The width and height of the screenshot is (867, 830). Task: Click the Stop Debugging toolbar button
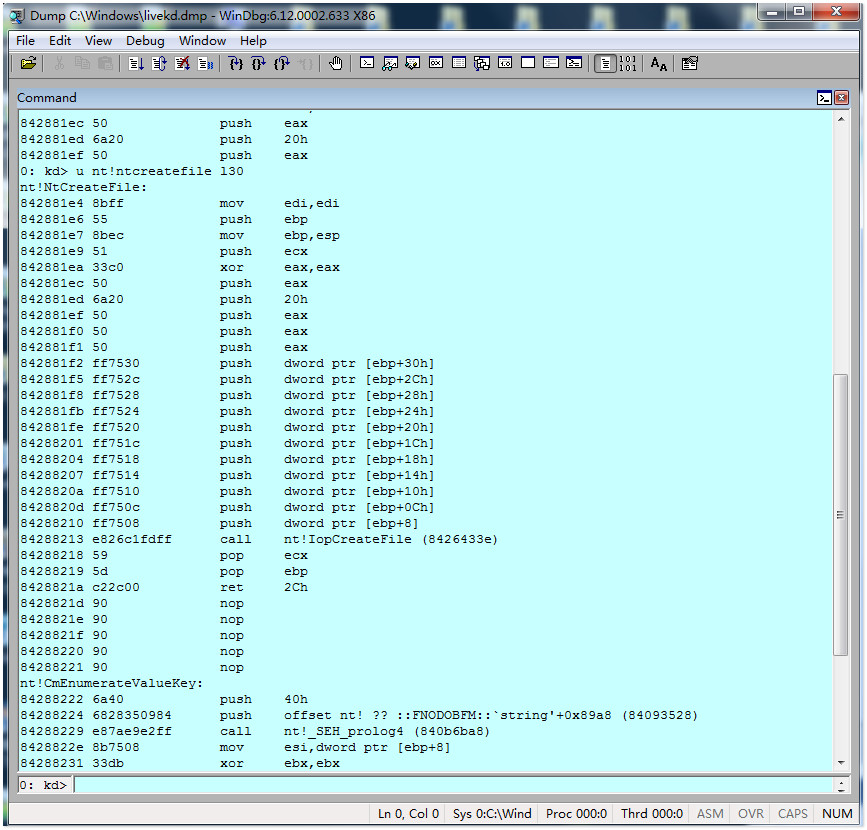click(182, 63)
